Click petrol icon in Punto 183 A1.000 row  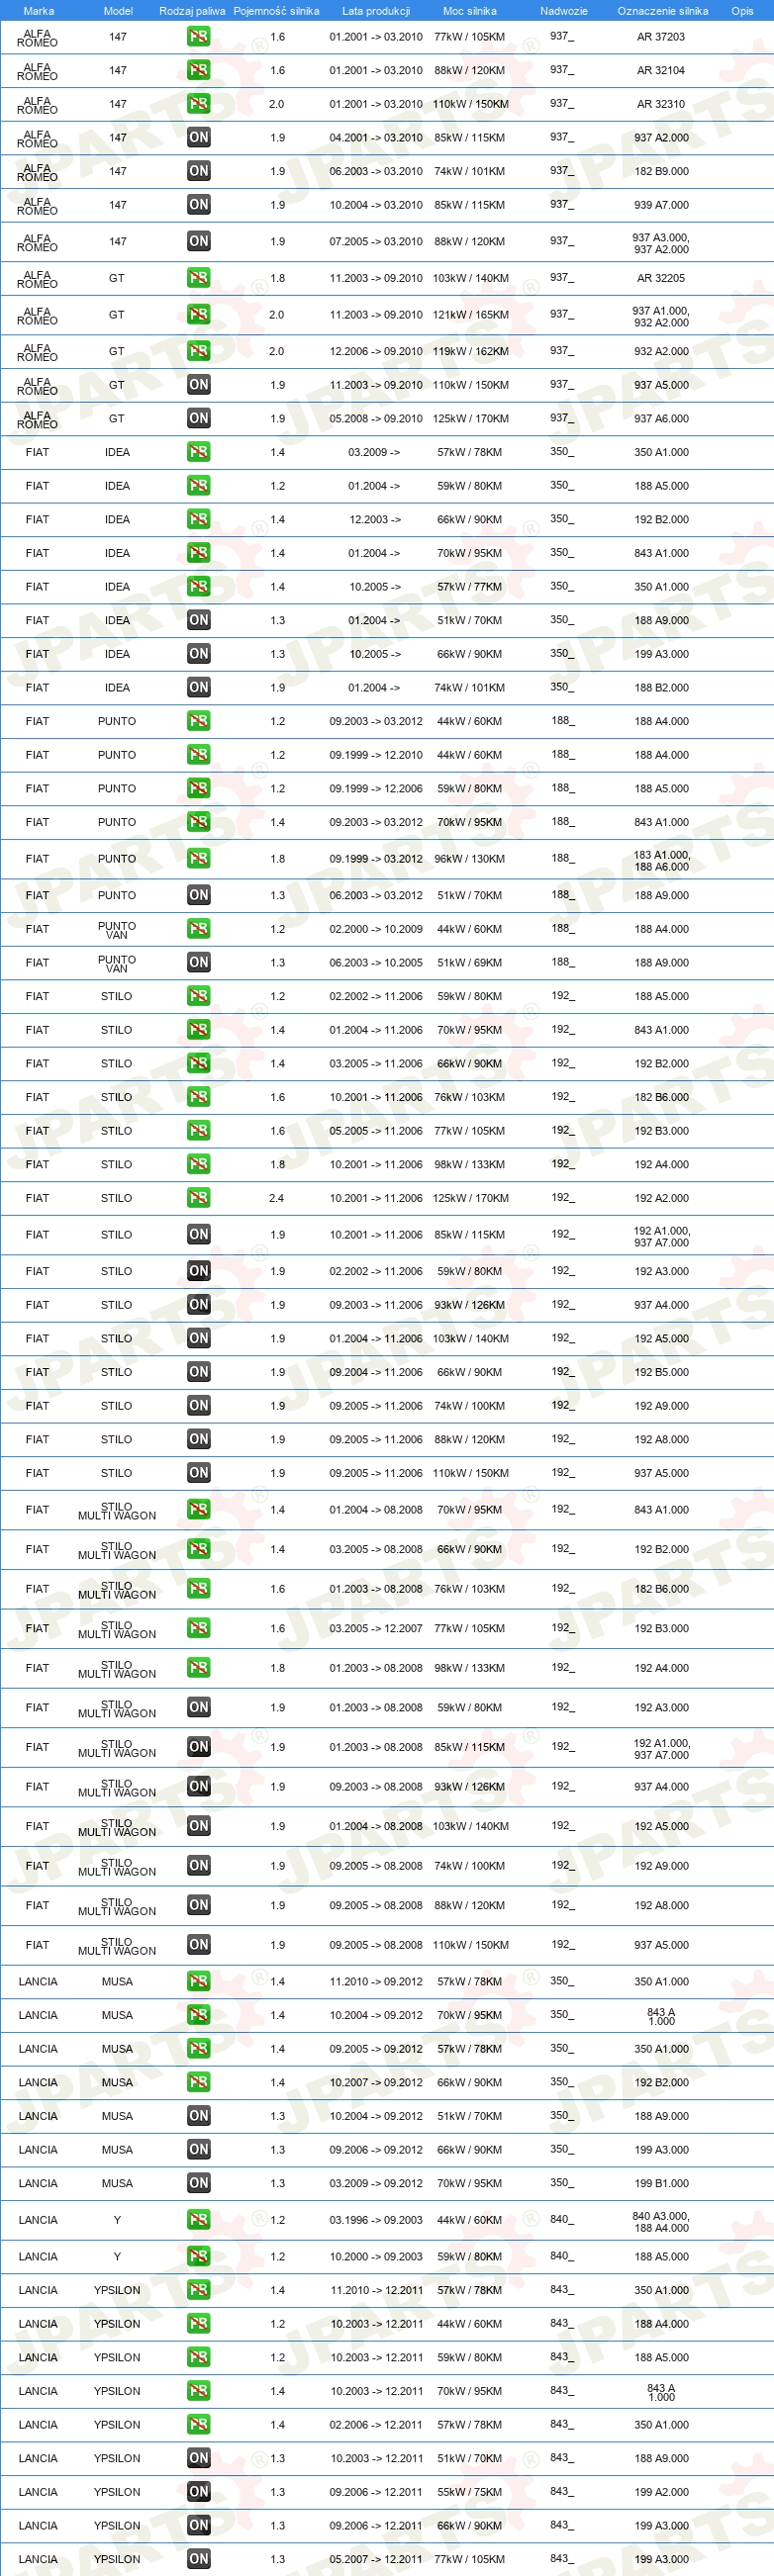coord(199,859)
